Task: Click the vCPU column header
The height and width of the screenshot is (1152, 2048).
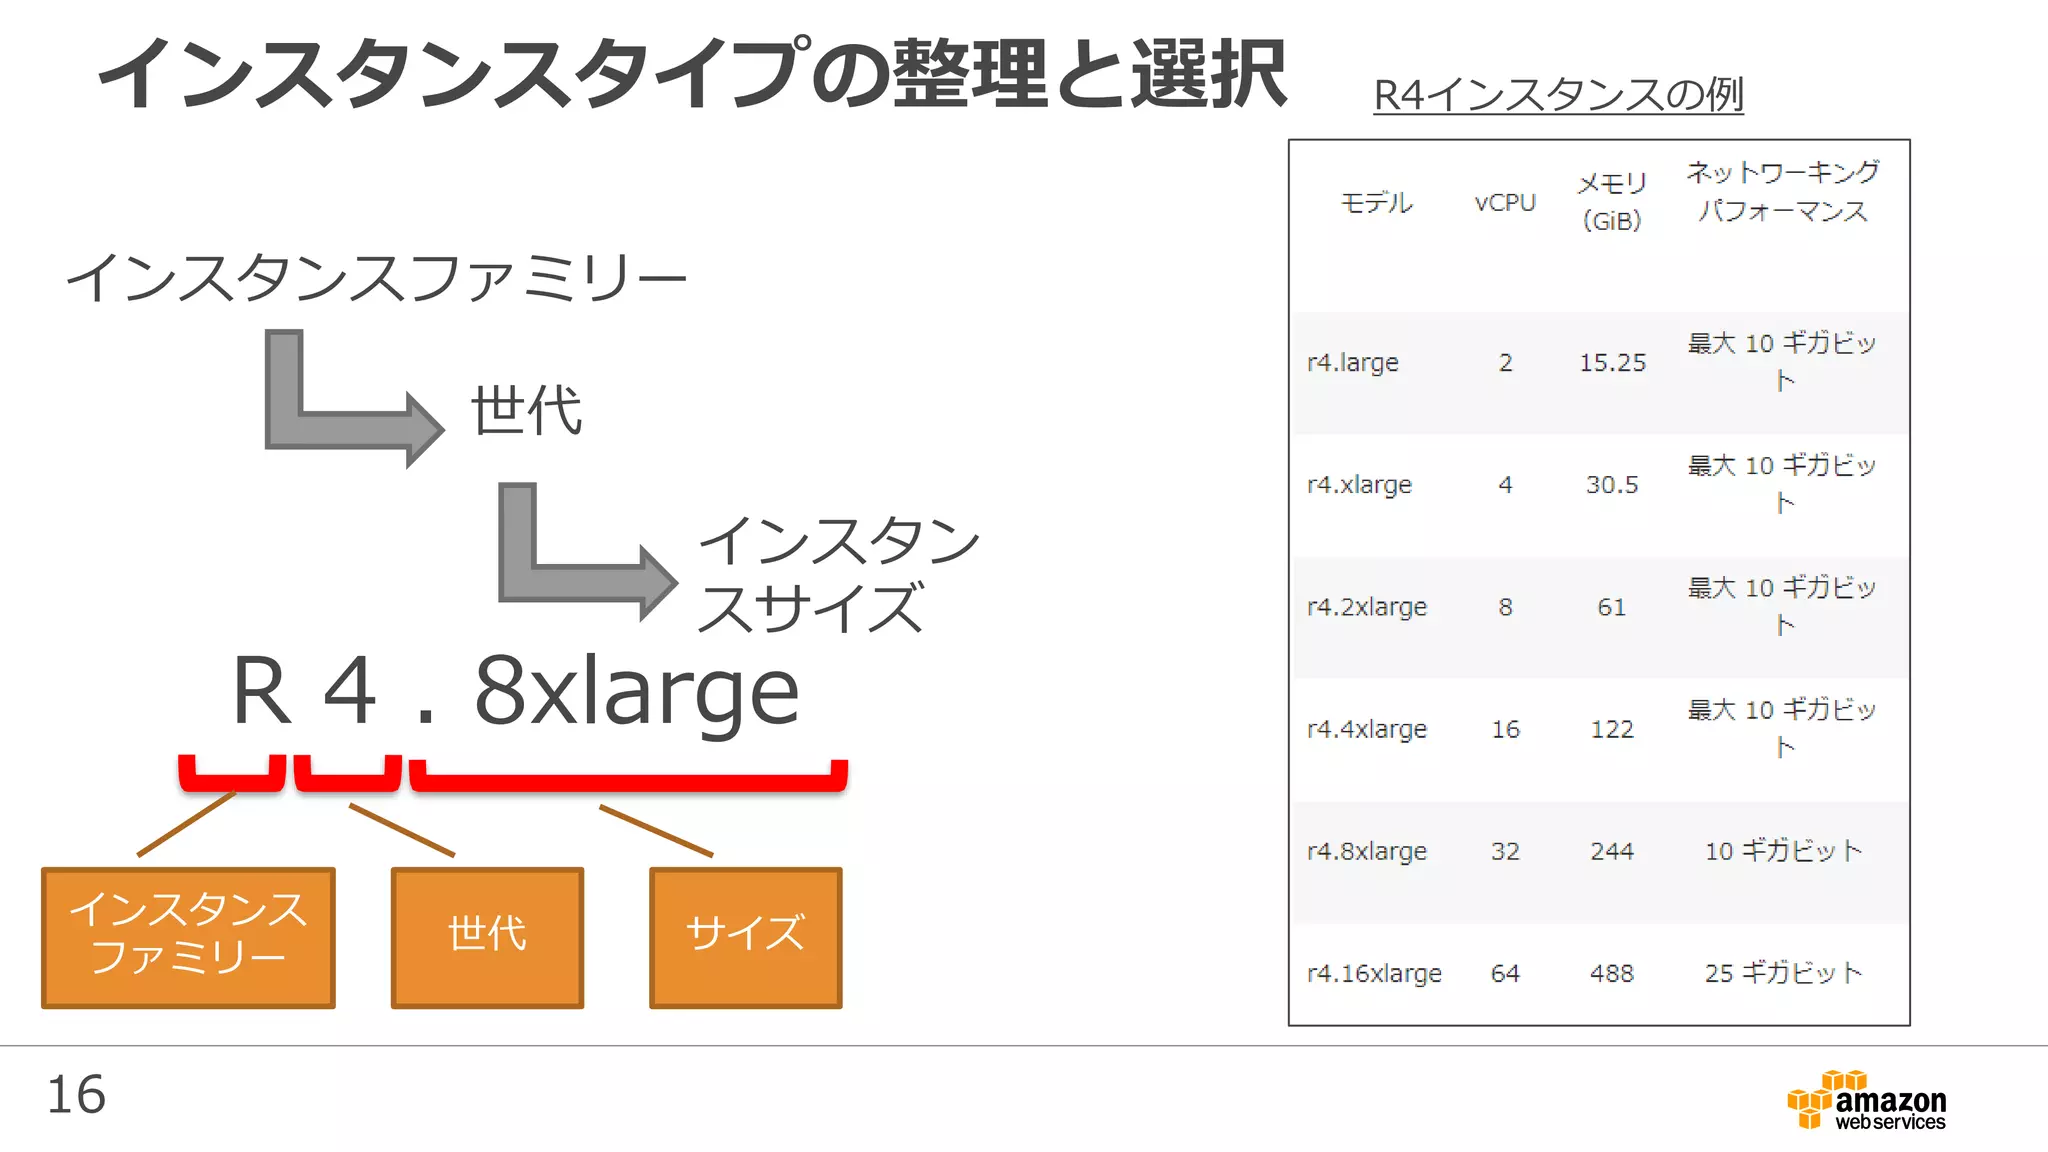Action: [x=1505, y=203]
